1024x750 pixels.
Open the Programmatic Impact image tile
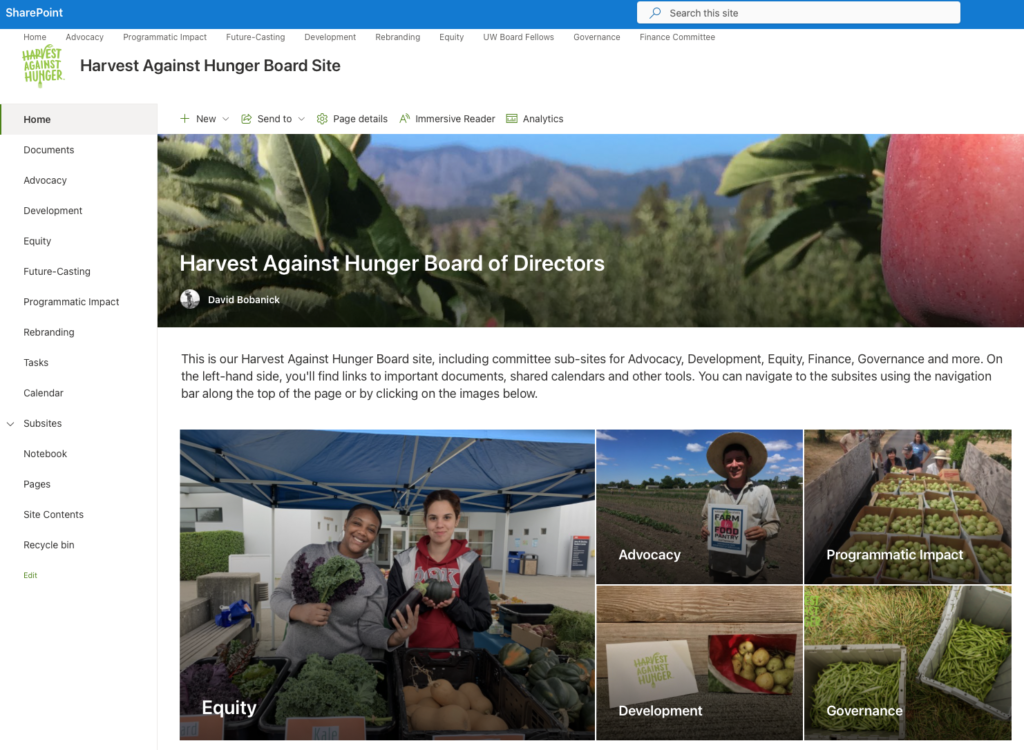click(x=908, y=506)
